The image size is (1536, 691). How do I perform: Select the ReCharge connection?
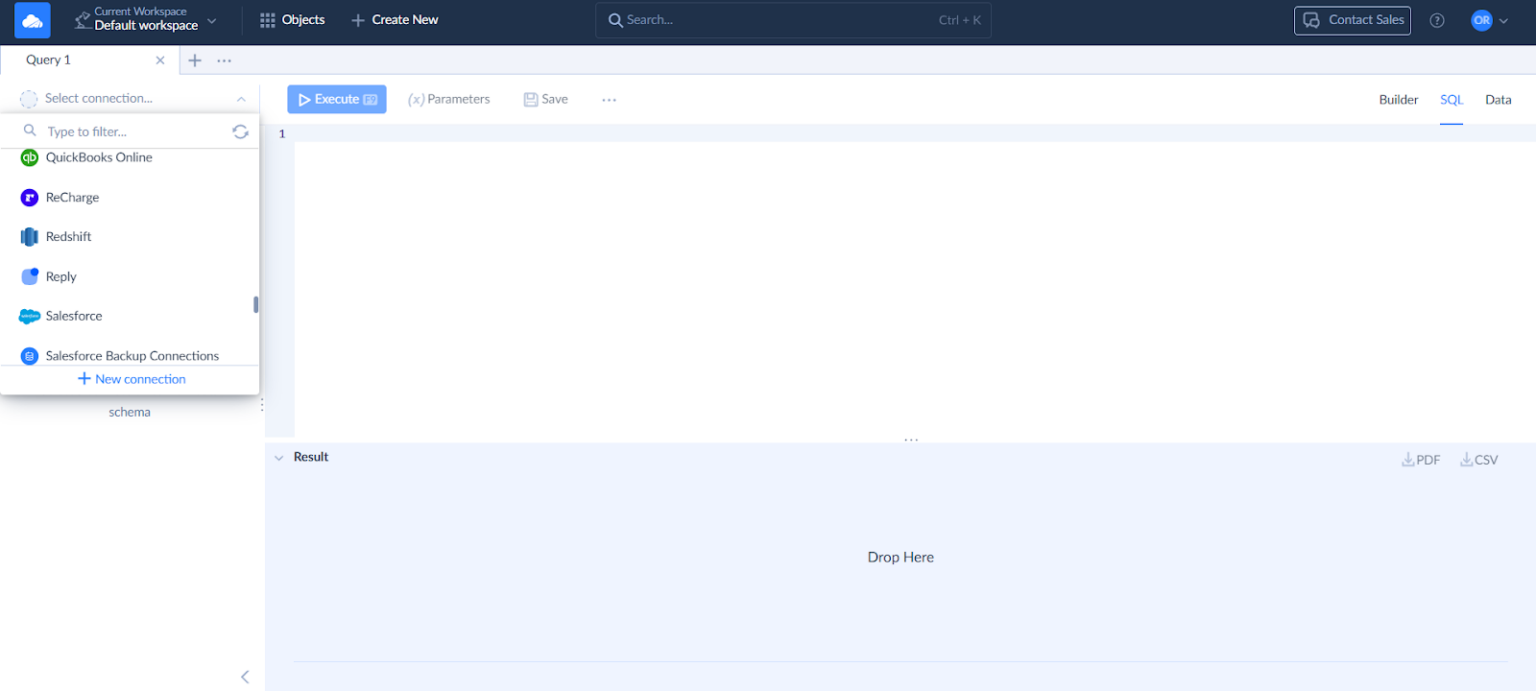coord(70,197)
